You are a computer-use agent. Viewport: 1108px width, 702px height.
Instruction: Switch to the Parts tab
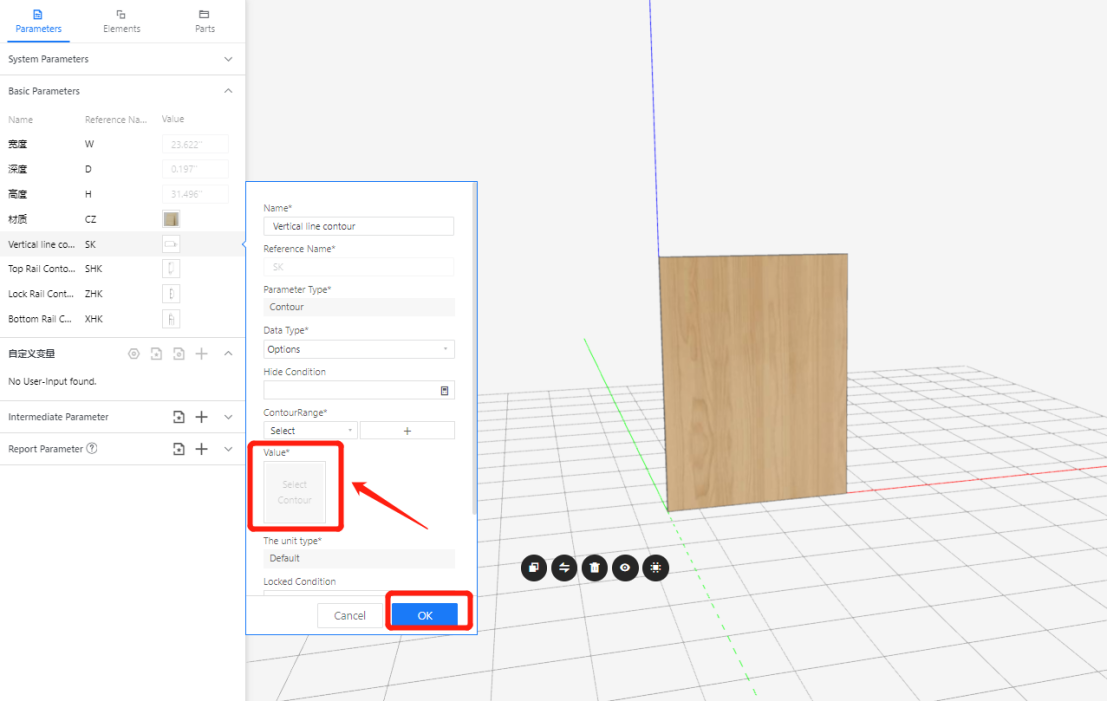[204, 21]
